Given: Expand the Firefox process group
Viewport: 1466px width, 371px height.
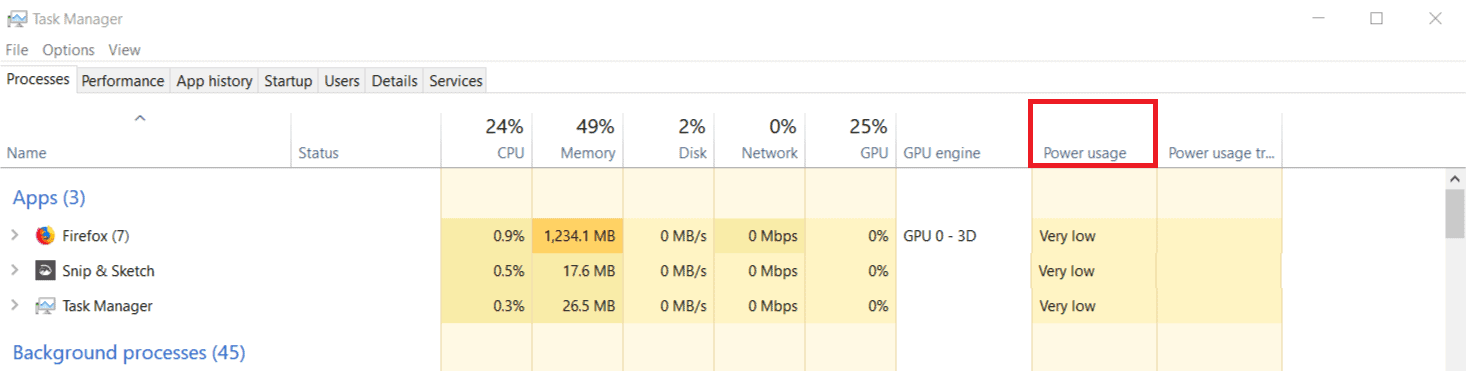Looking at the screenshot, I should pos(15,236).
